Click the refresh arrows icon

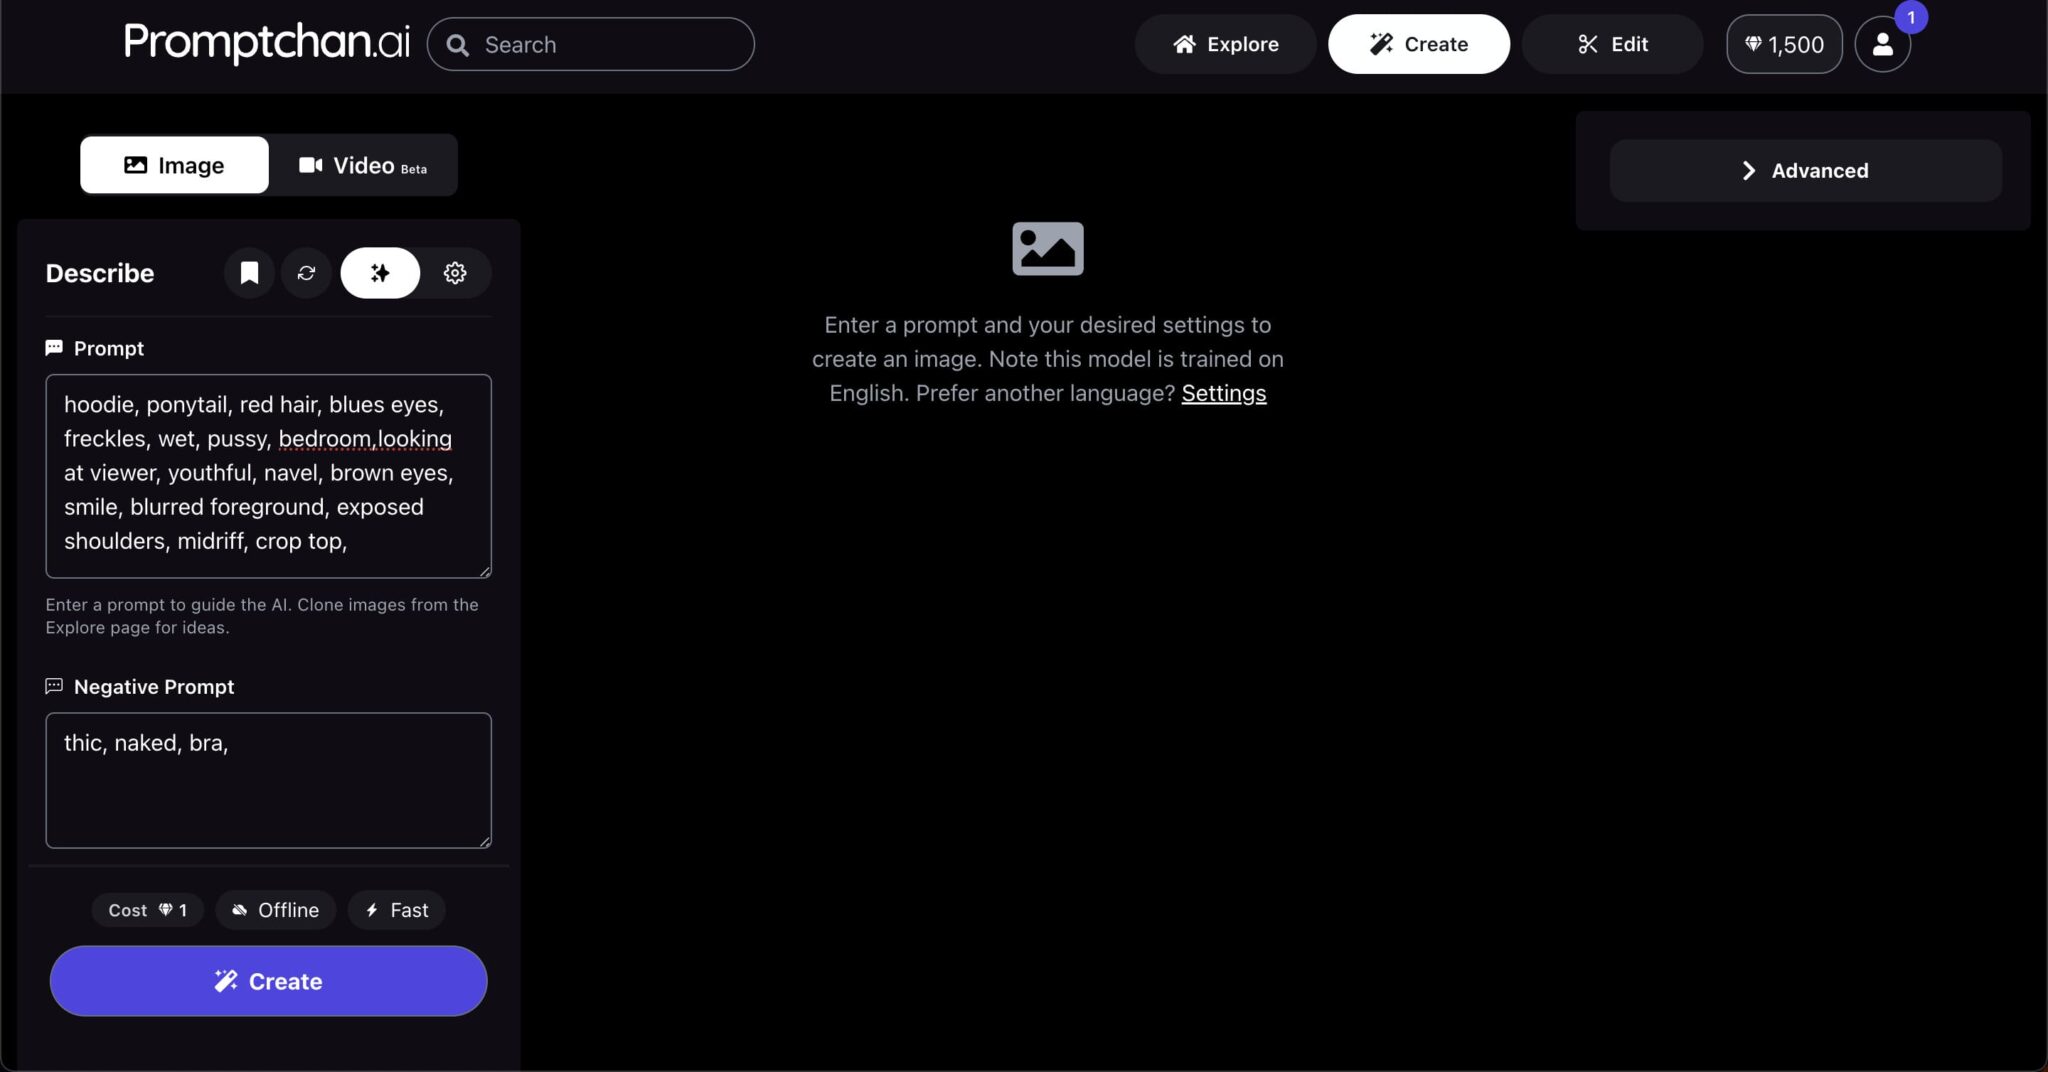click(x=306, y=273)
